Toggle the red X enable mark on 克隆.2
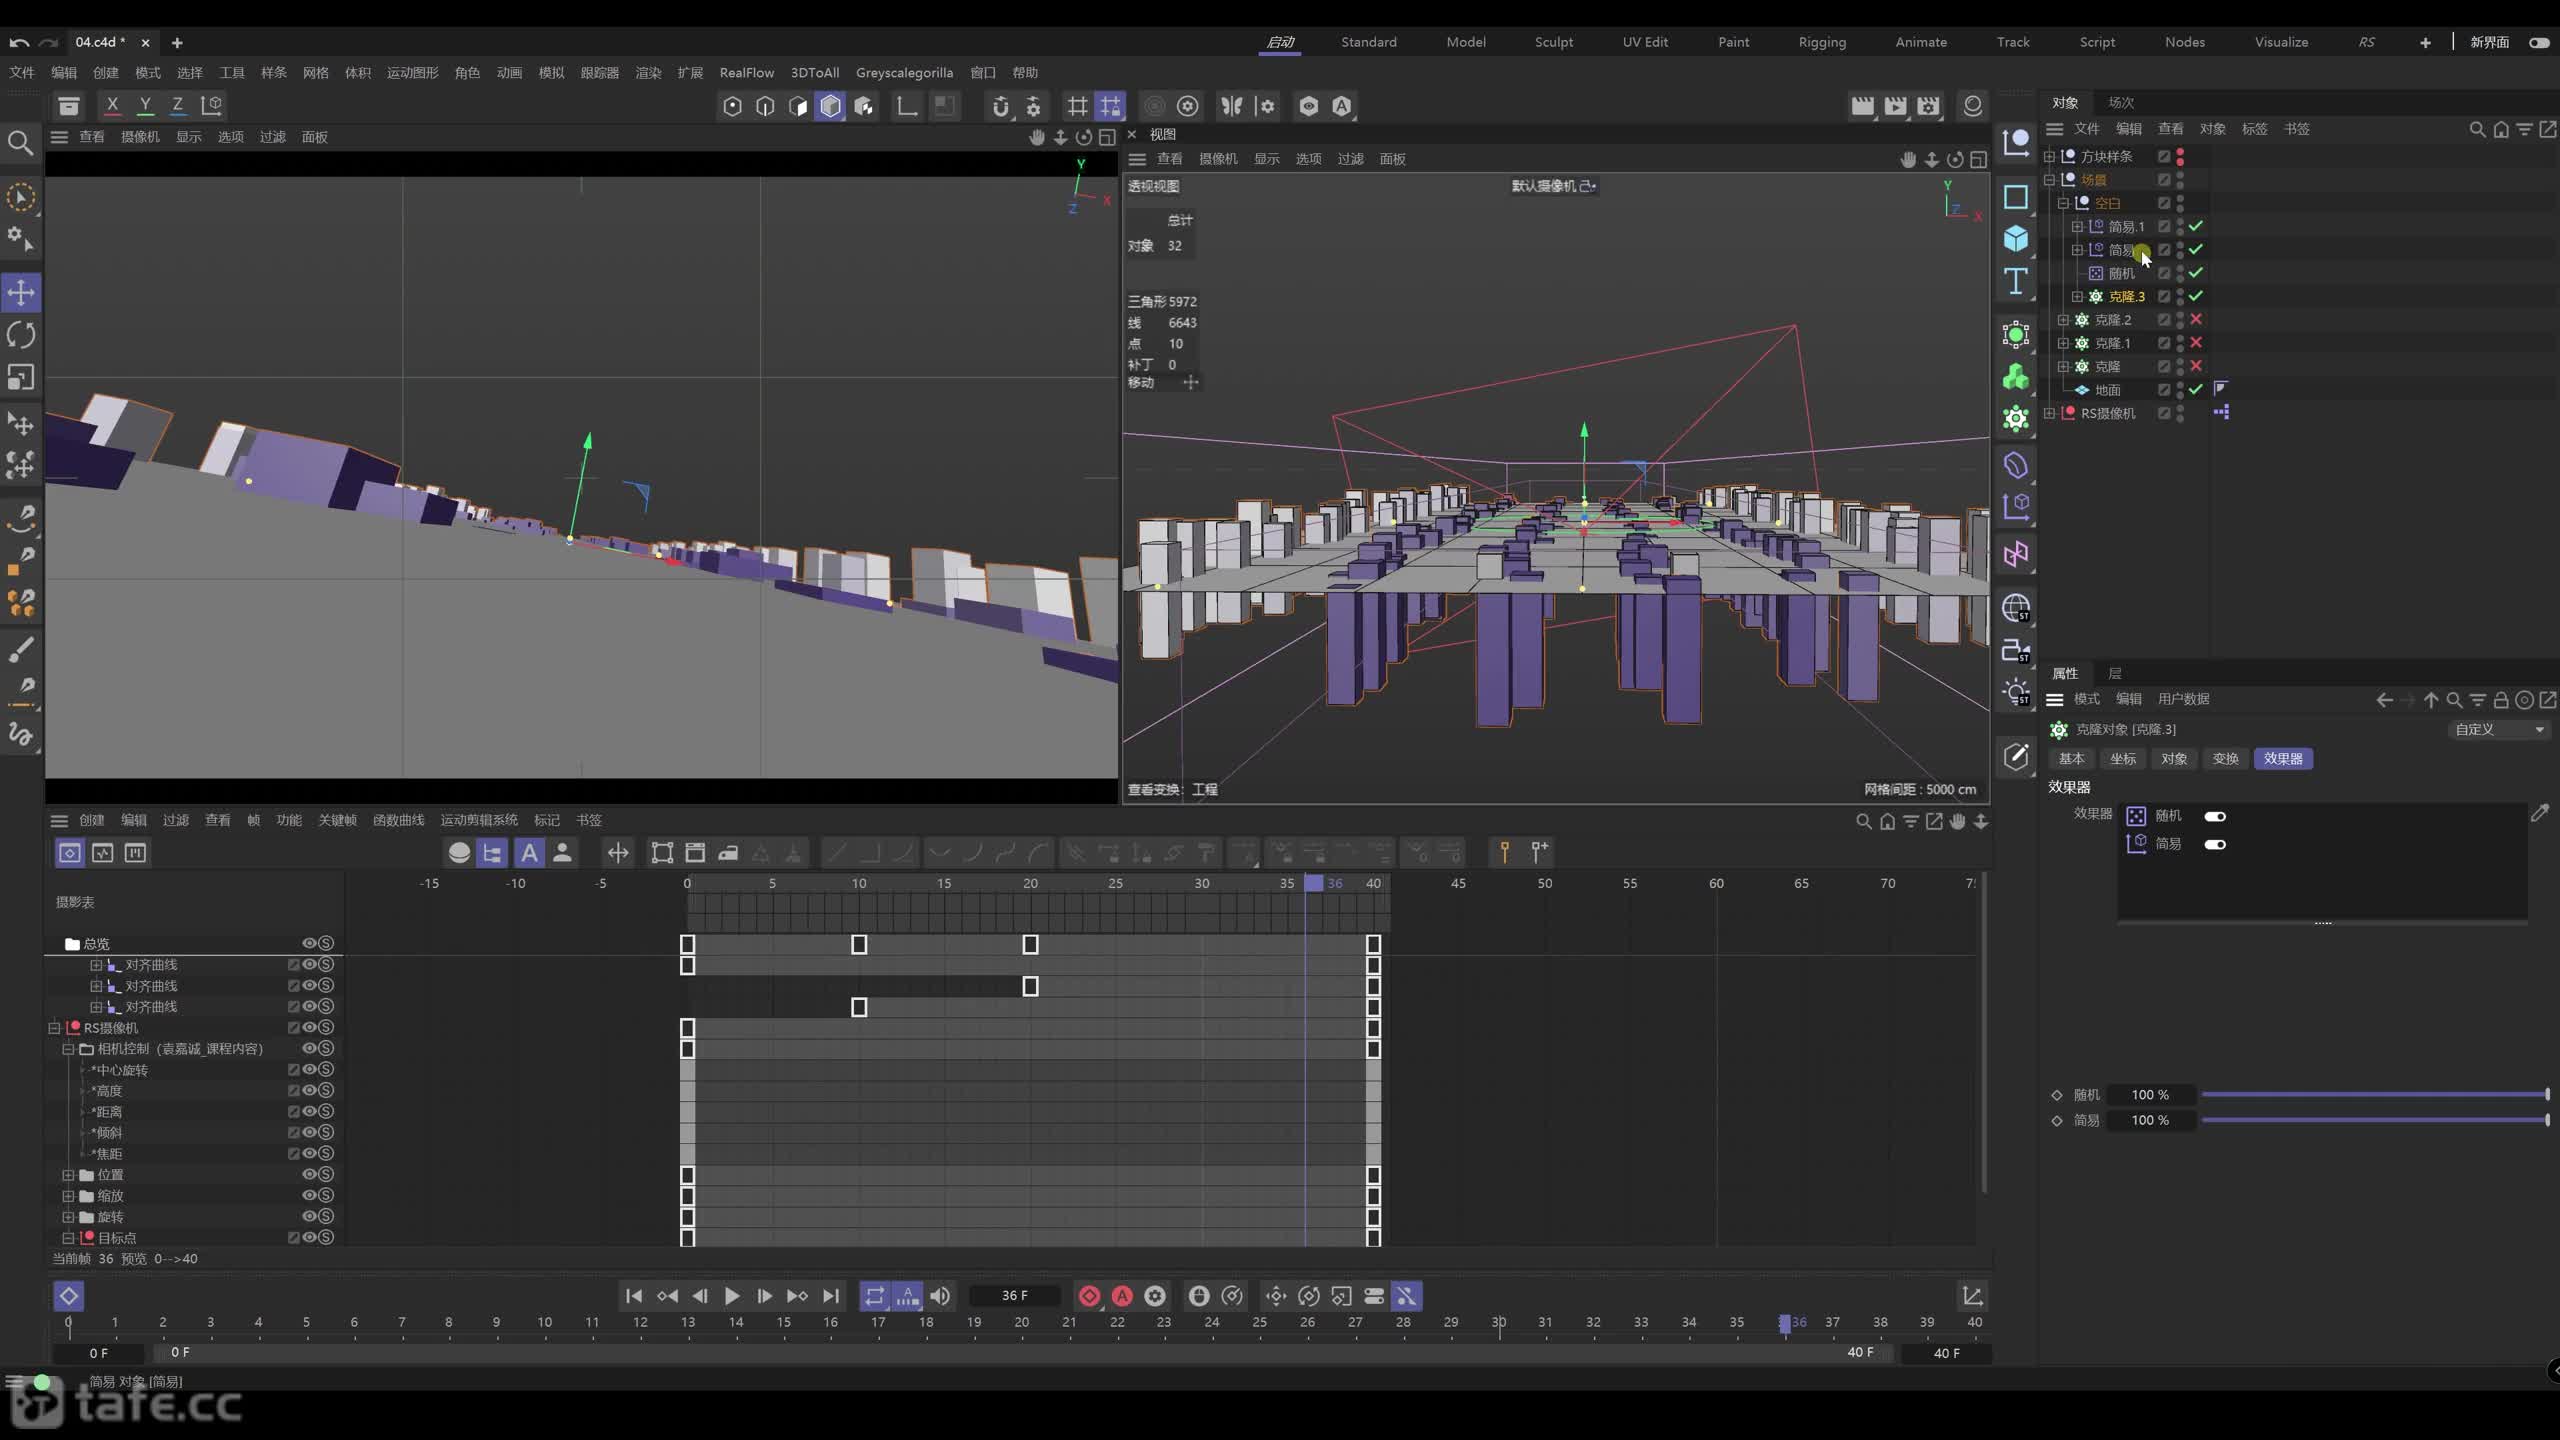The height and width of the screenshot is (1440, 2560). pos(2196,319)
